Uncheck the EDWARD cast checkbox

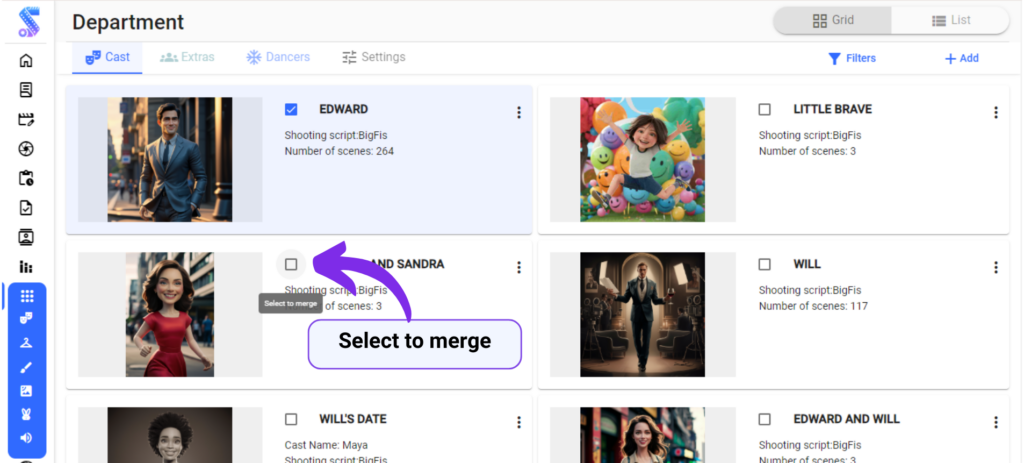coord(291,109)
